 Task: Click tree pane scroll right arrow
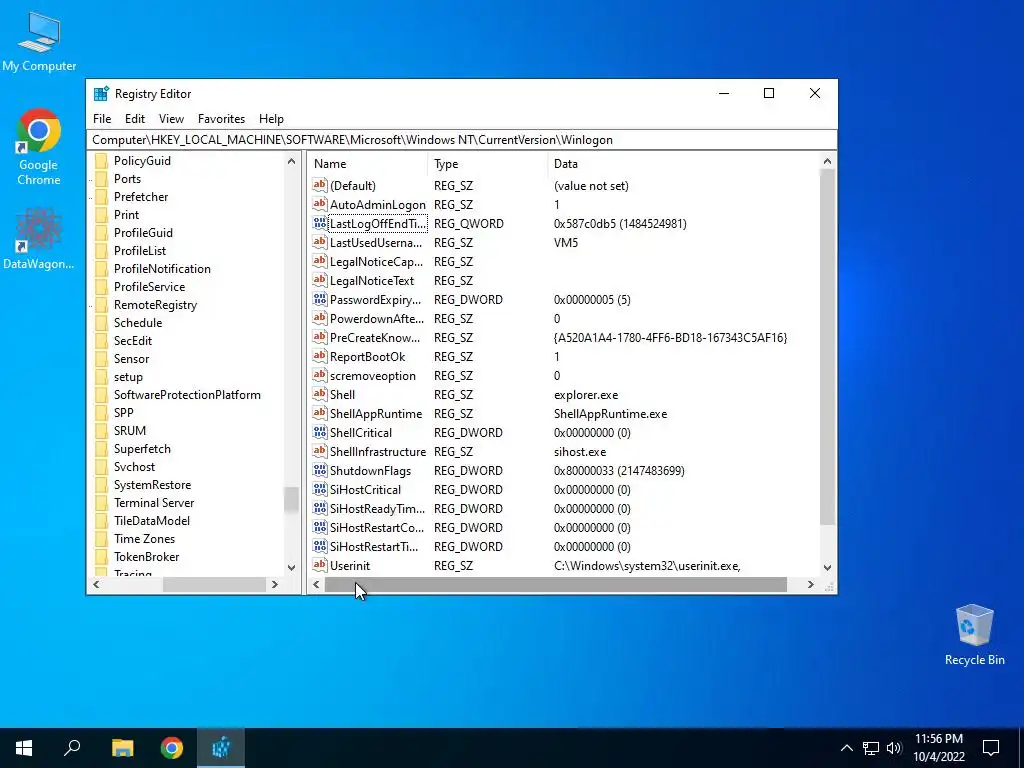(275, 584)
